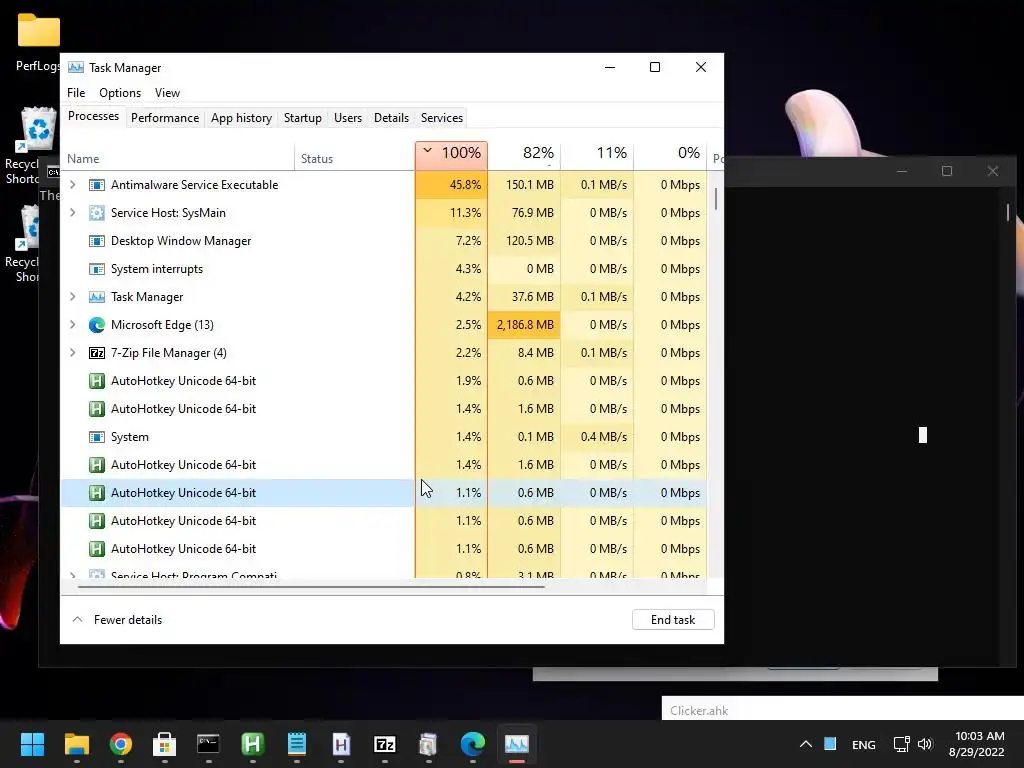Open the File menu
This screenshot has height=768, width=1024.
tap(76, 93)
